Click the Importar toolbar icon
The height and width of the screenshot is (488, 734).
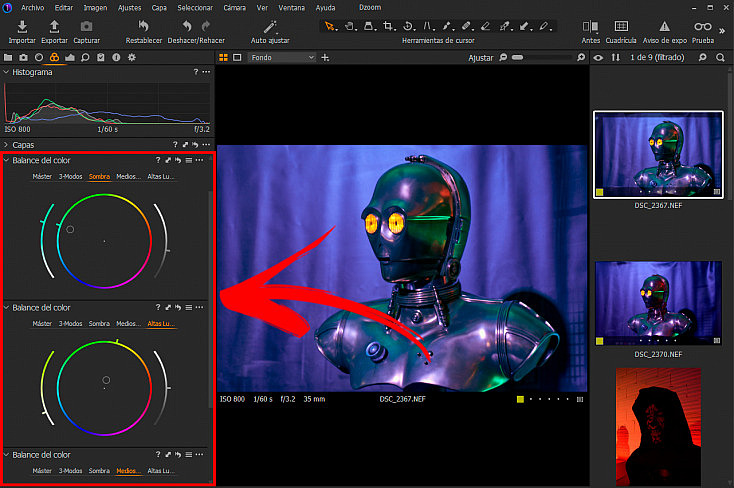pyautogui.click(x=22, y=27)
